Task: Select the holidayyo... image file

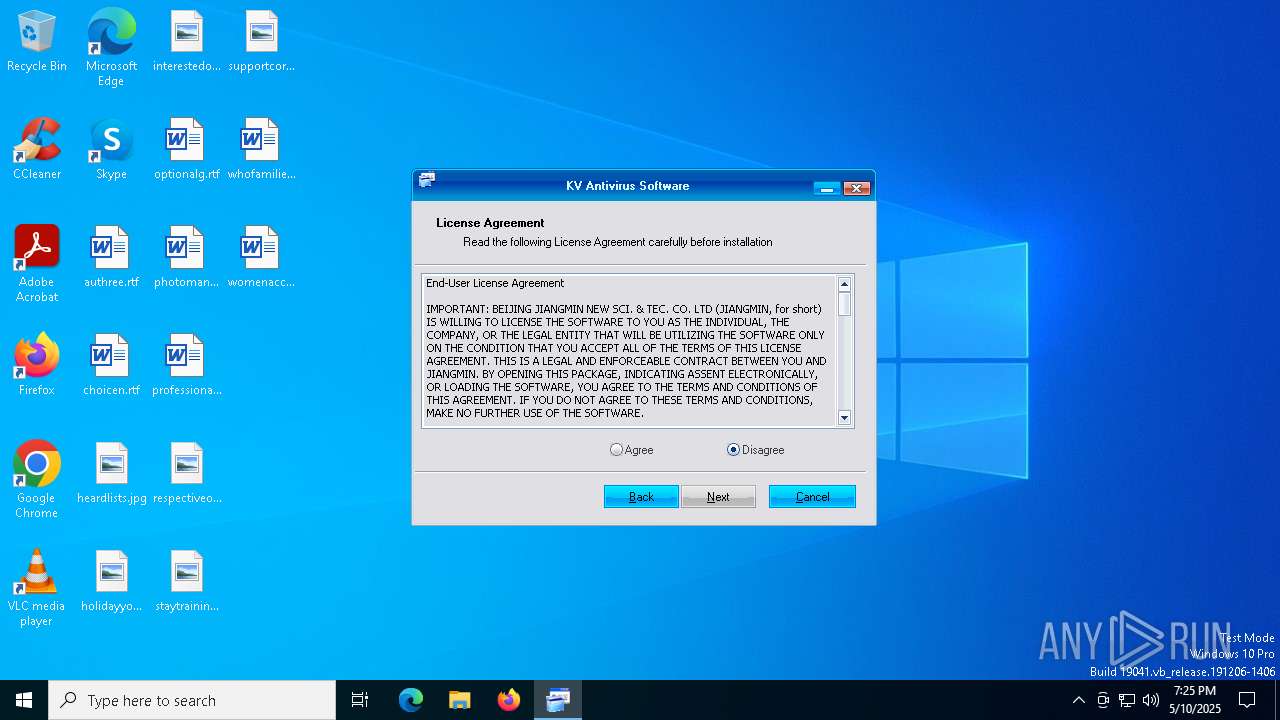Action: coord(111,582)
